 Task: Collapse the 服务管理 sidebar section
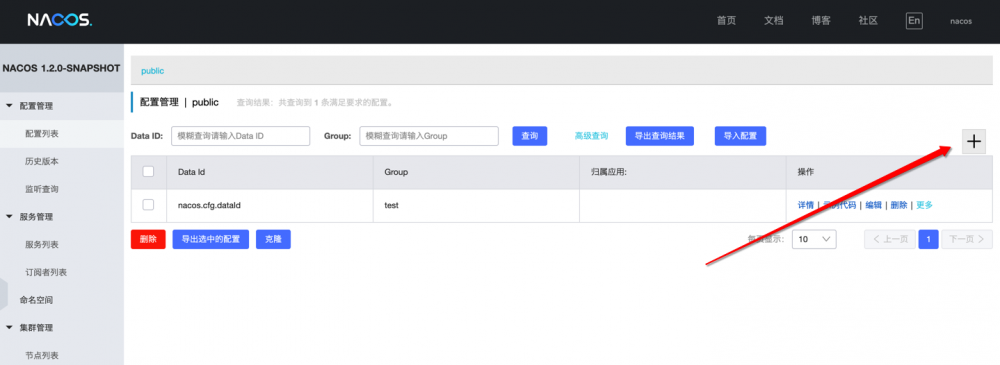click(10, 217)
